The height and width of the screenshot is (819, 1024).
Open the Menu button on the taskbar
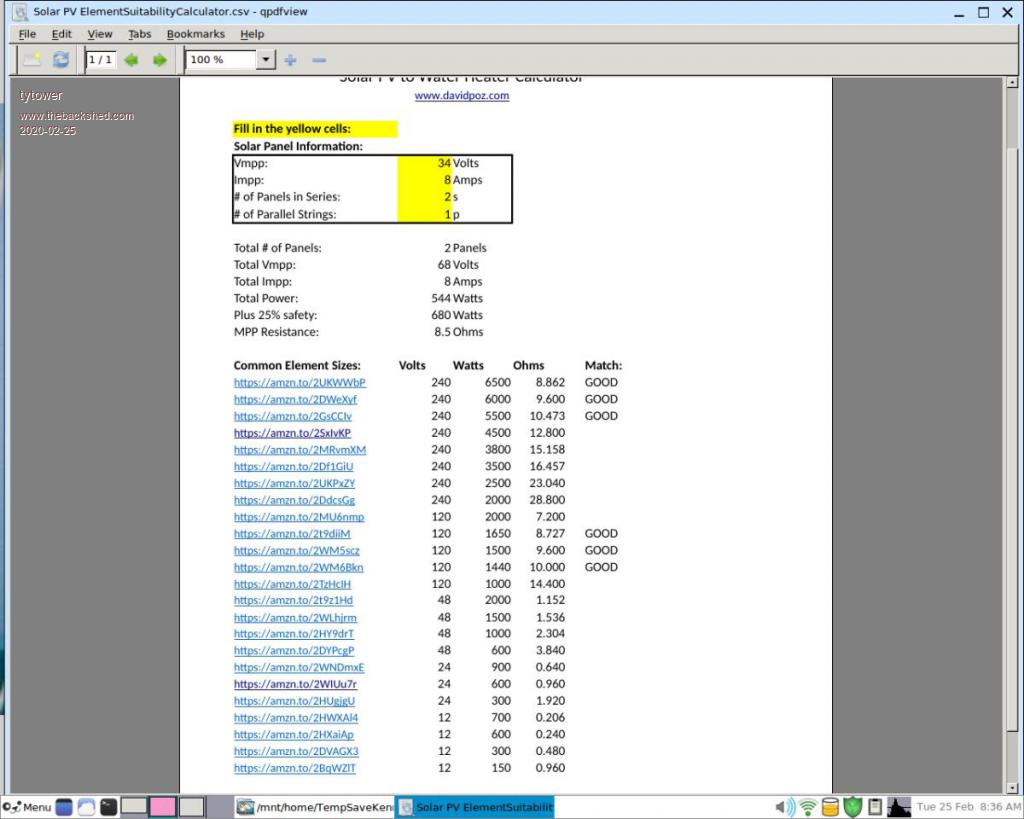coord(28,807)
